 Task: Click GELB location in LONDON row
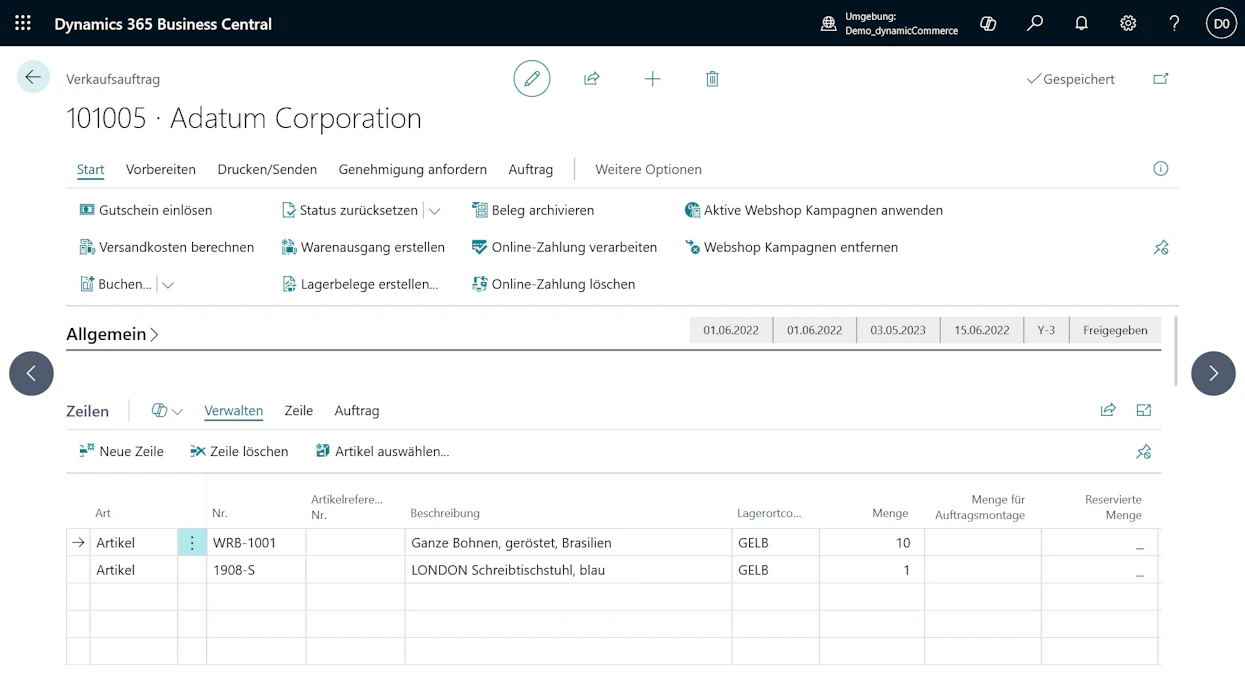pyautogui.click(x=775, y=570)
